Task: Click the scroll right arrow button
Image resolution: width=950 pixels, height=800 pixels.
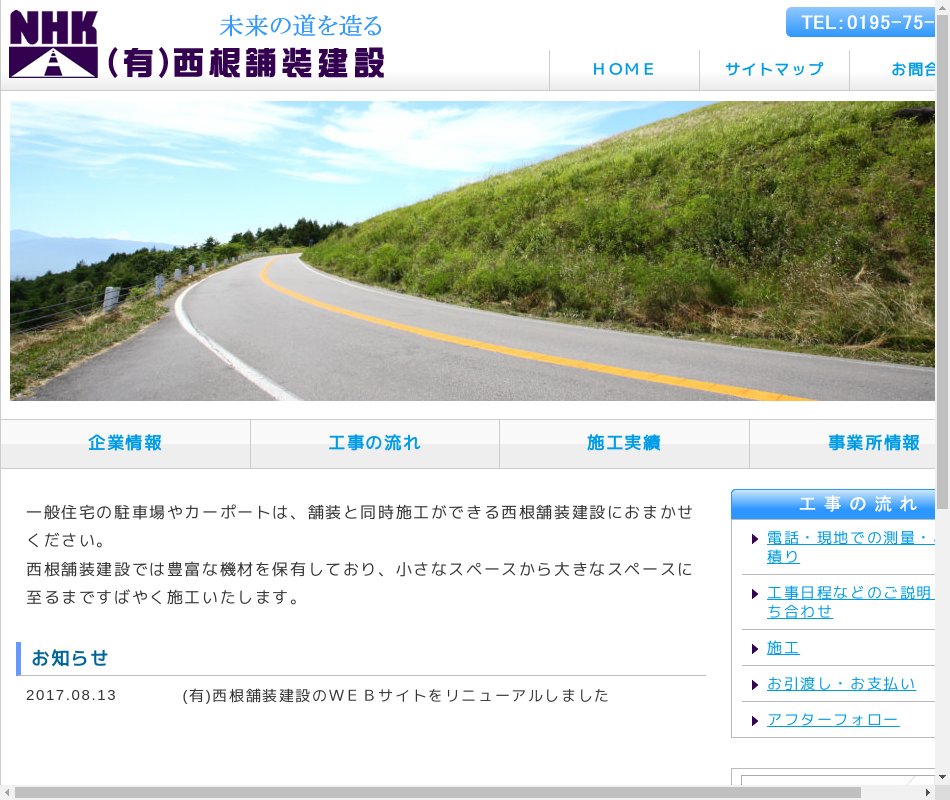Action: click(x=928, y=793)
